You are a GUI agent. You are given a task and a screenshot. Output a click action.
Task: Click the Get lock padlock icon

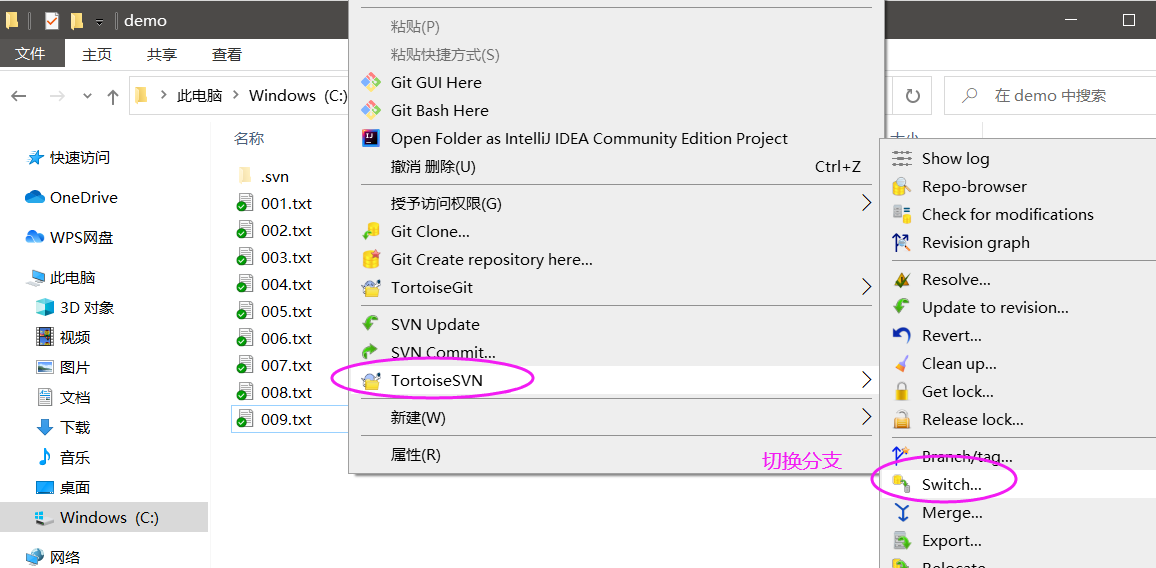click(x=902, y=391)
